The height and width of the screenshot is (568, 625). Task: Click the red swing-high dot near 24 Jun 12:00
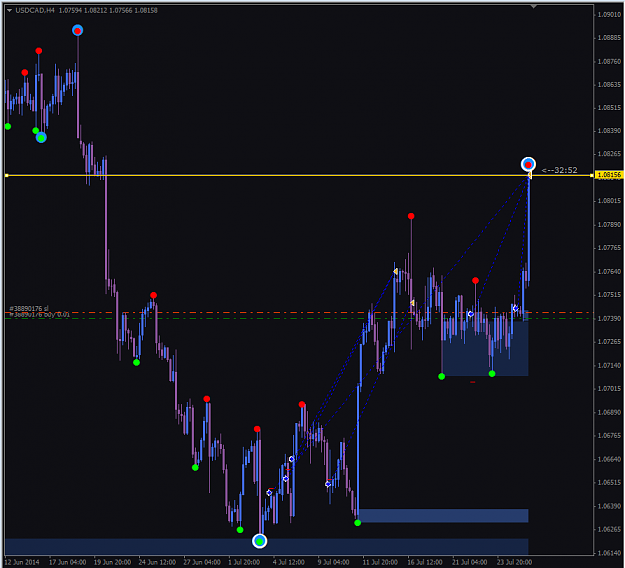pos(153,295)
